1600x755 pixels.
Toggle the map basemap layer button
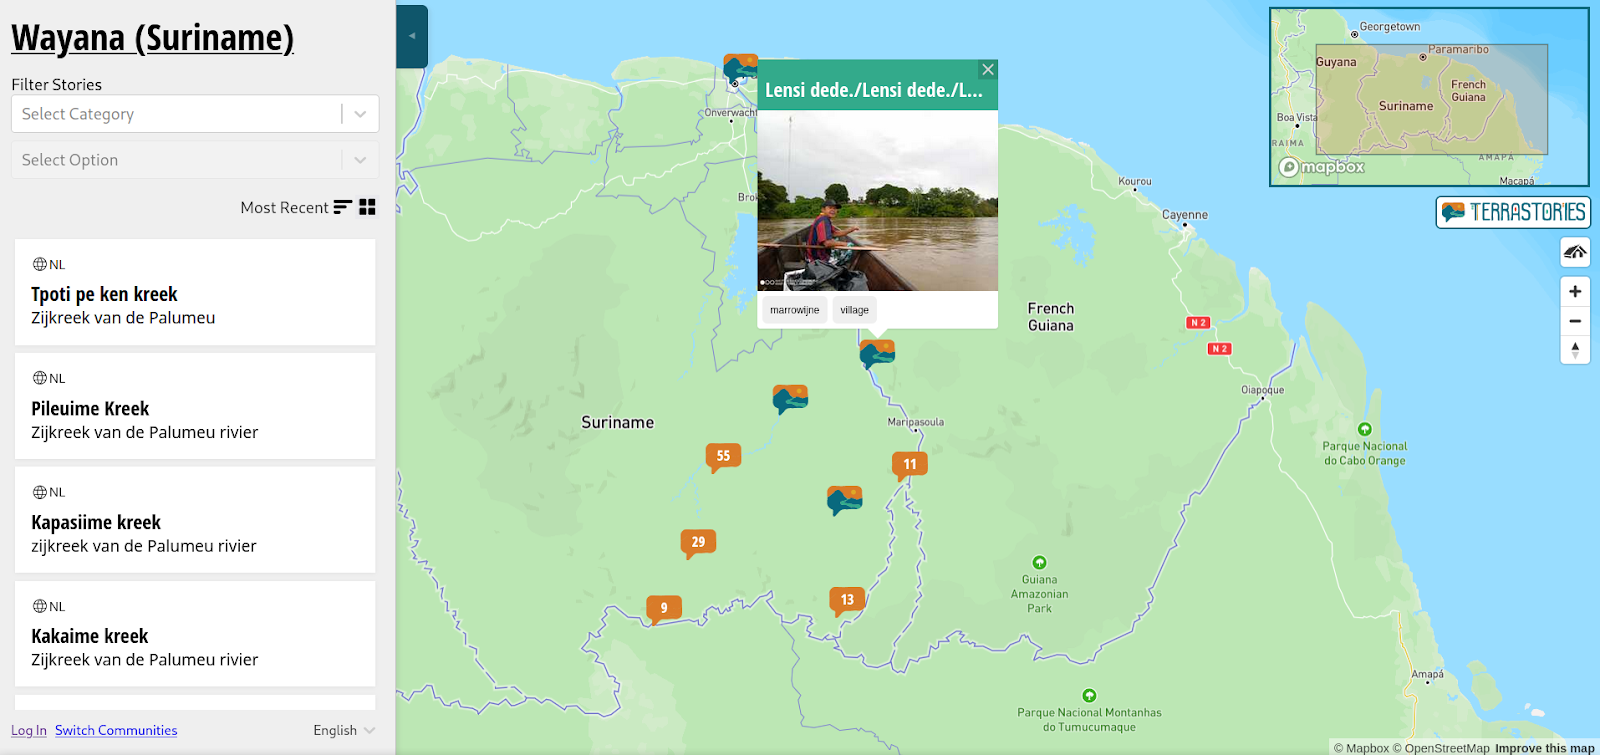[1575, 252]
